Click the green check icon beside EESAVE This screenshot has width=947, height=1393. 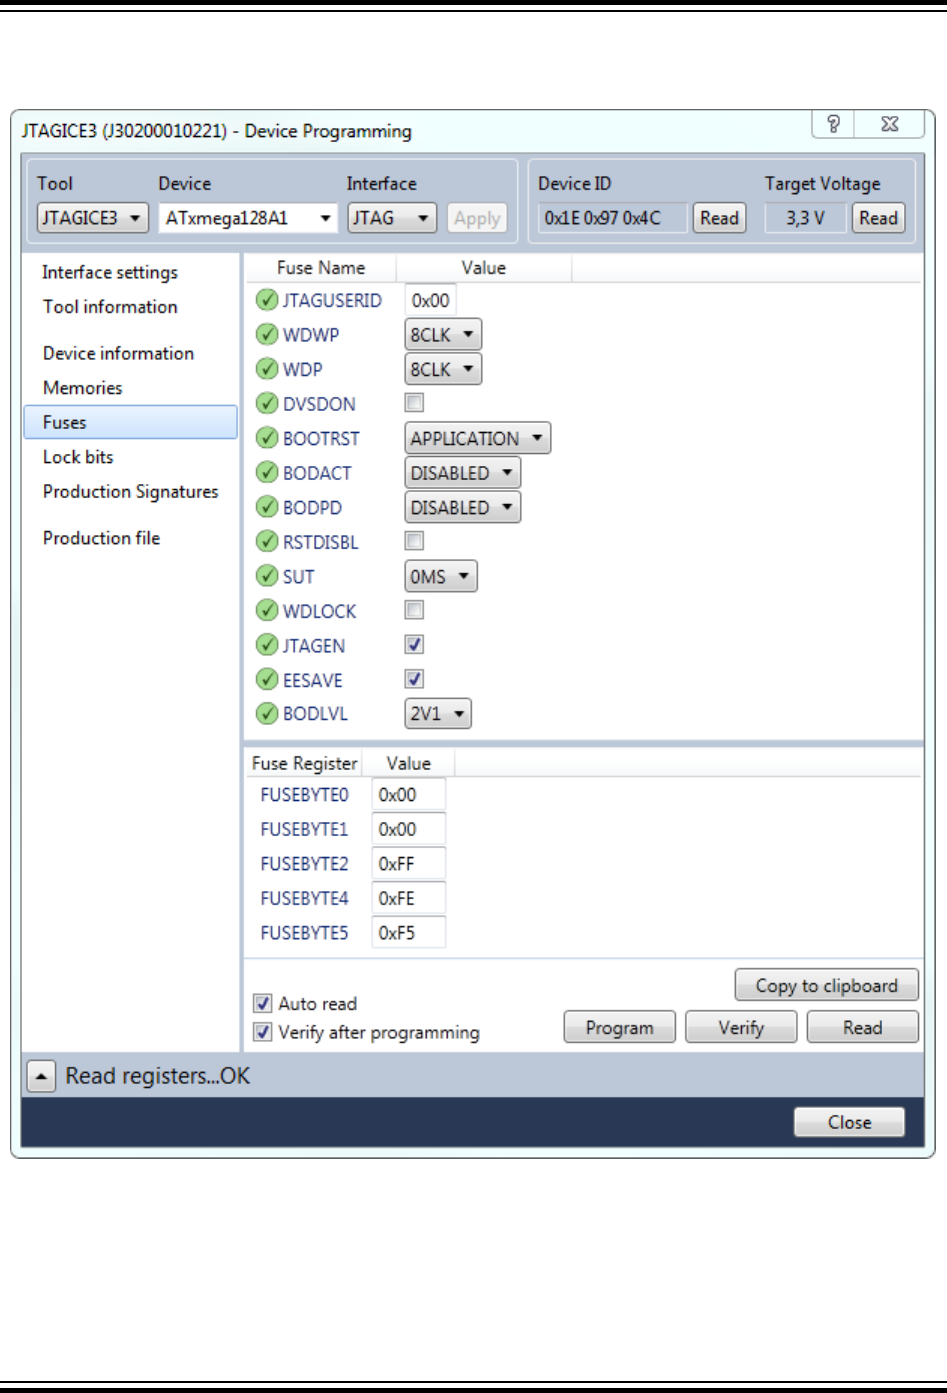coord(267,679)
